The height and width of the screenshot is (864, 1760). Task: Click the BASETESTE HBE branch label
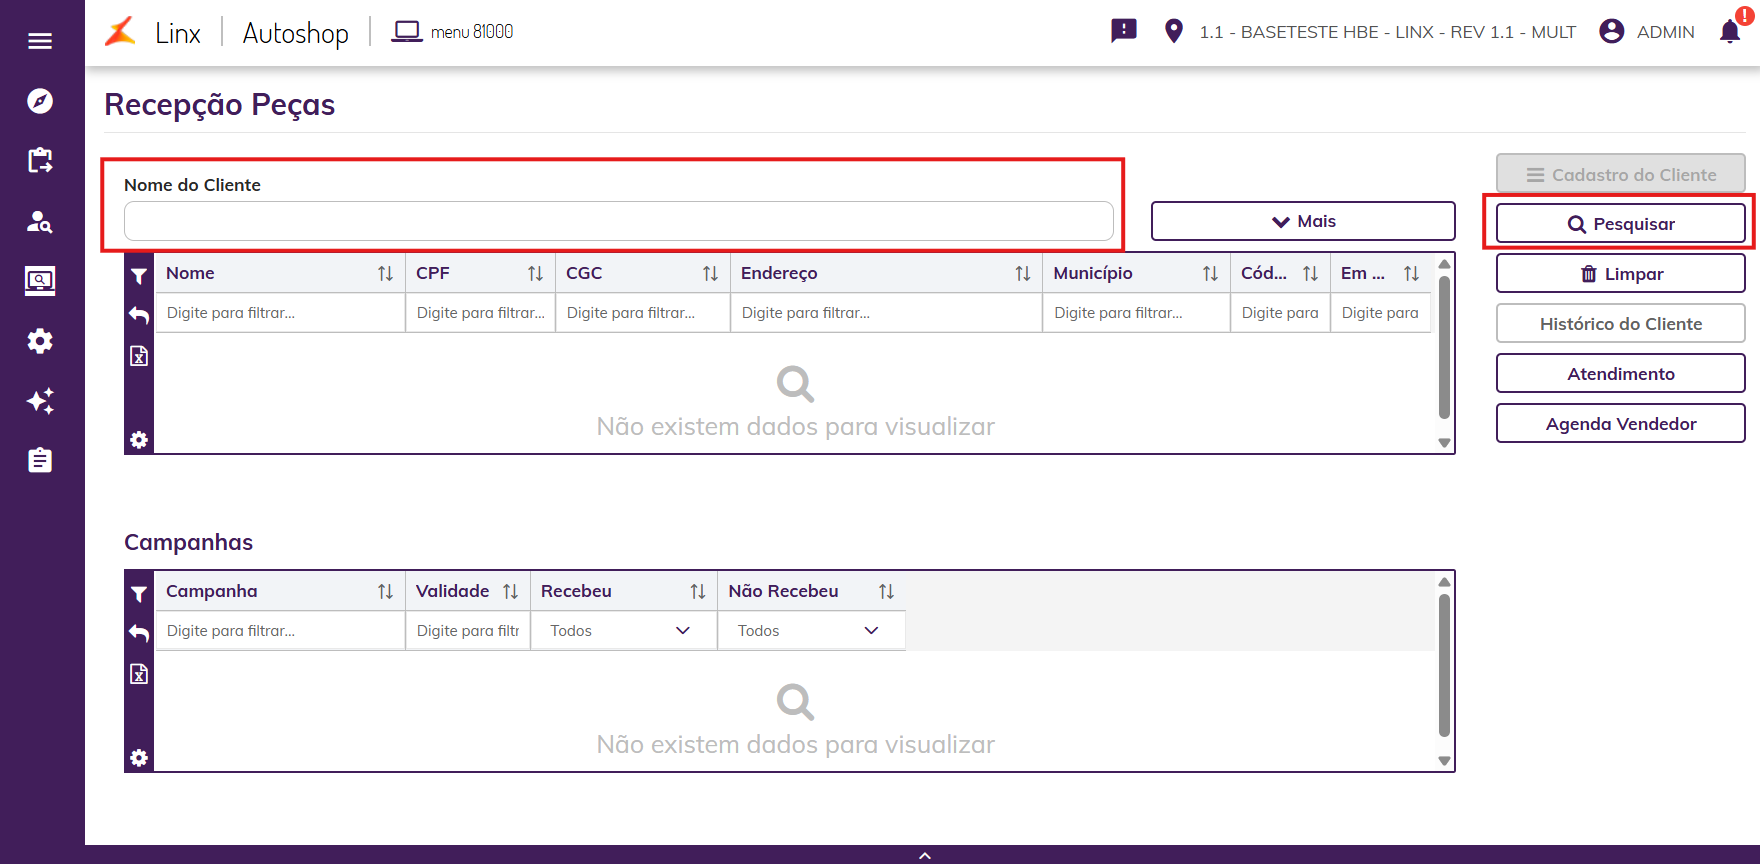click(x=1388, y=32)
